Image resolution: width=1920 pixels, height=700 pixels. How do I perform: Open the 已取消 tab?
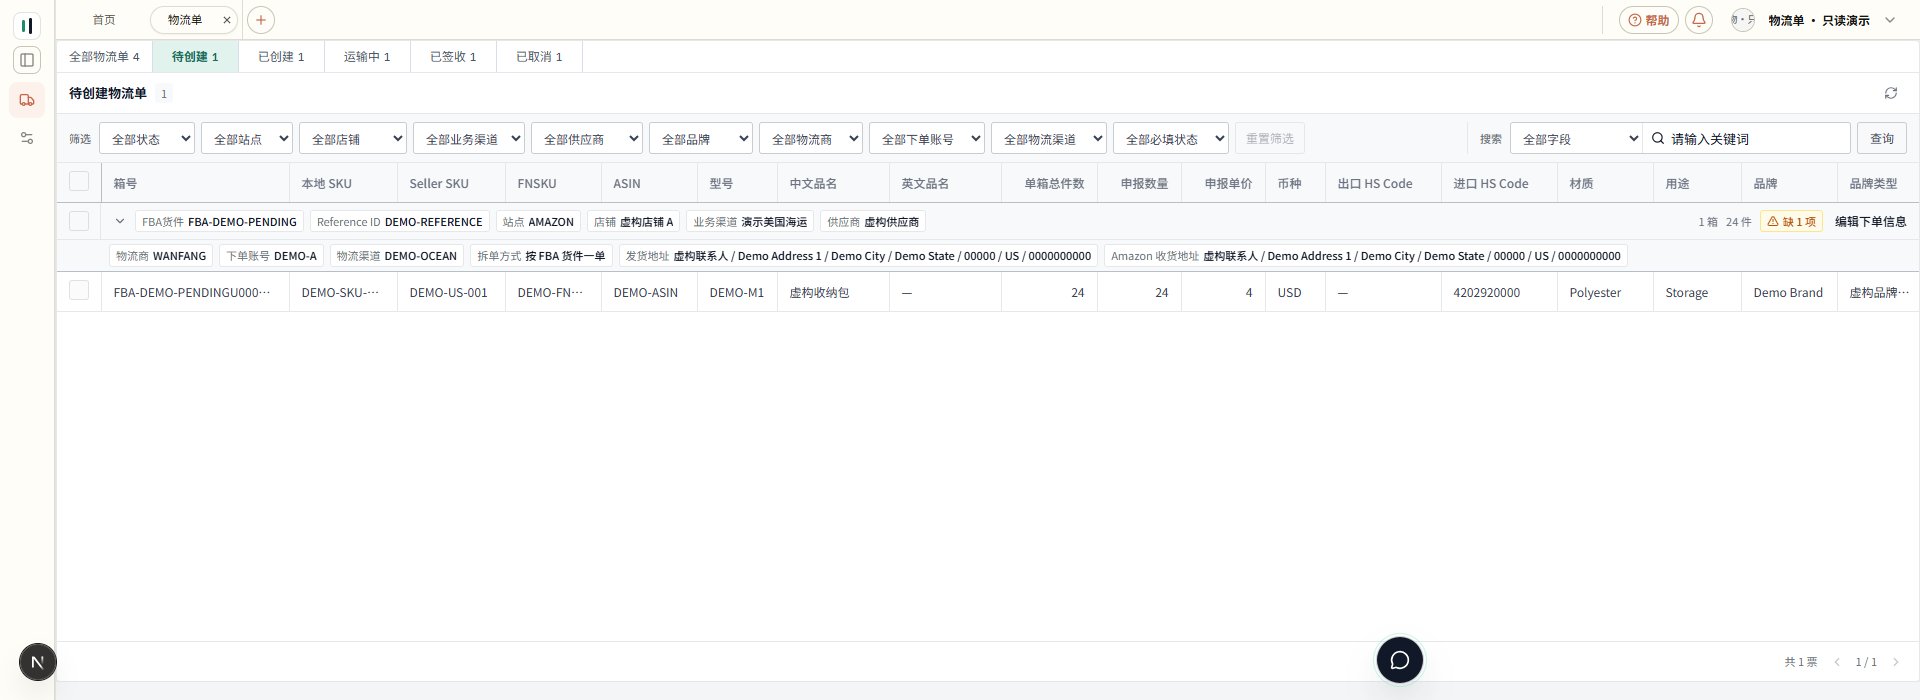pos(539,57)
